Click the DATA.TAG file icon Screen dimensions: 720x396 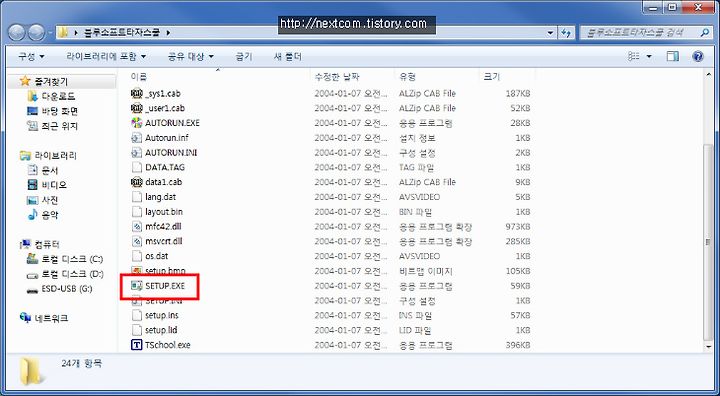(136, 167)
